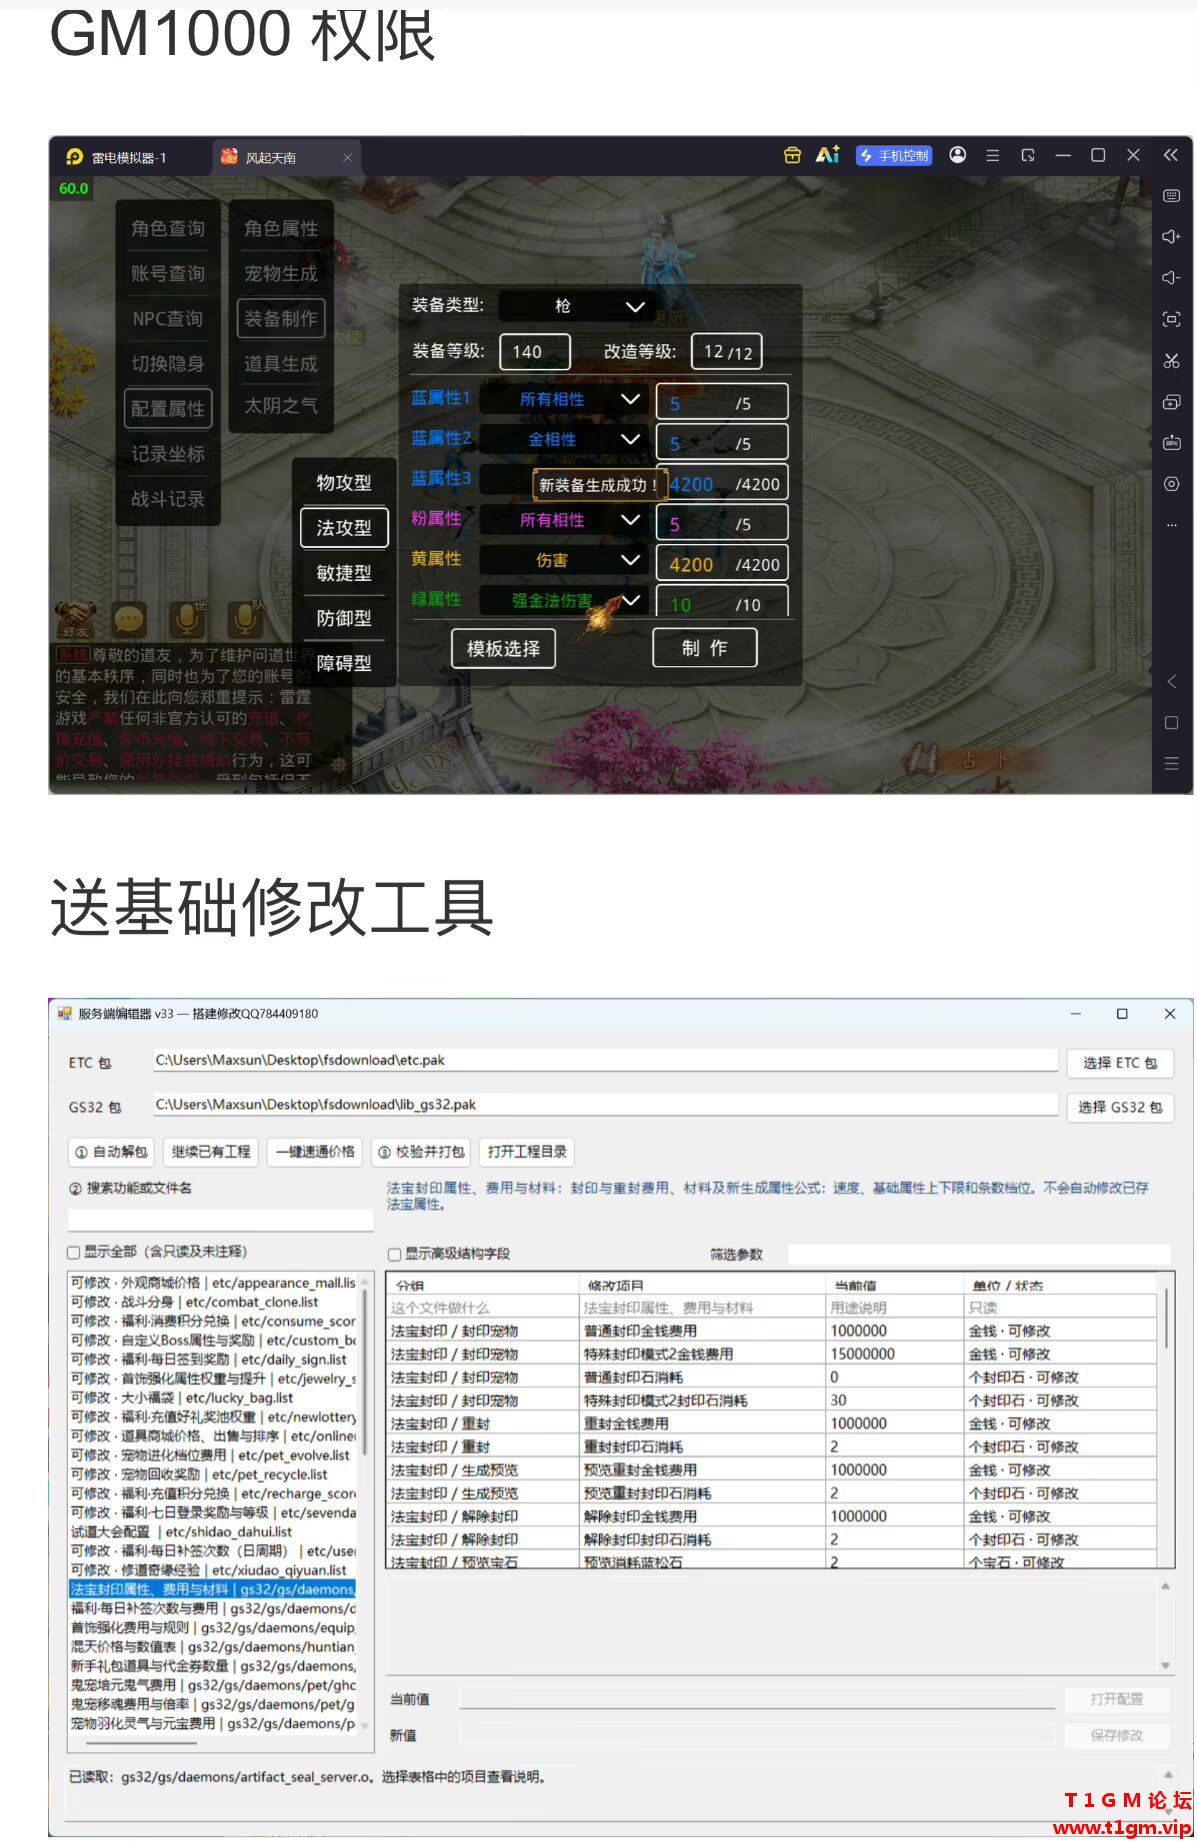This screenshot has width=1197, height=1844.
Task: Check the 显示全部 (含只读及未注释) checkbox
Action: click(74, 1252)
